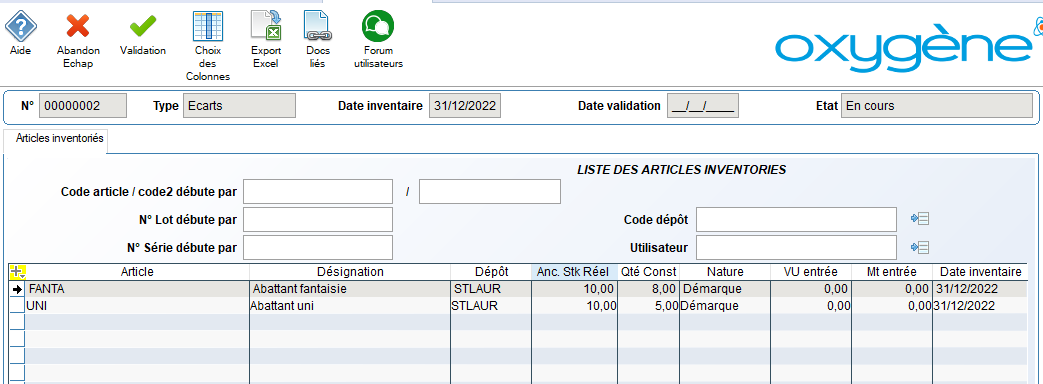Click the yellow plus grid-corner icon

[18, 272]
